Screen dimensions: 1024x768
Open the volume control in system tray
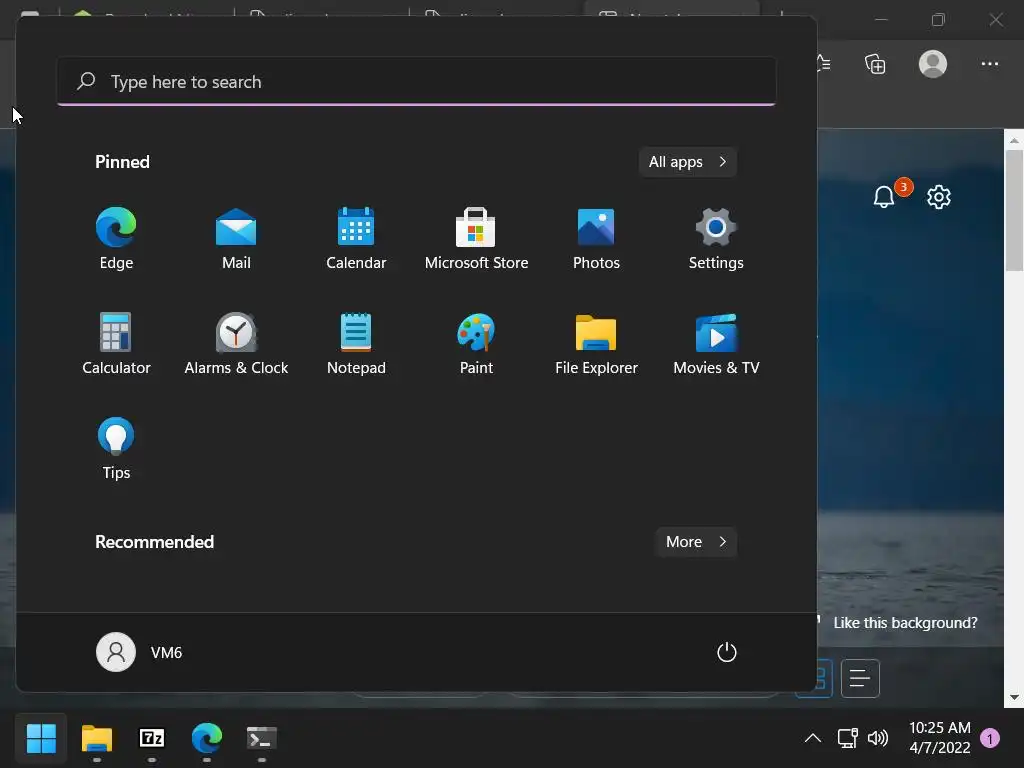(x=878, y=739)
